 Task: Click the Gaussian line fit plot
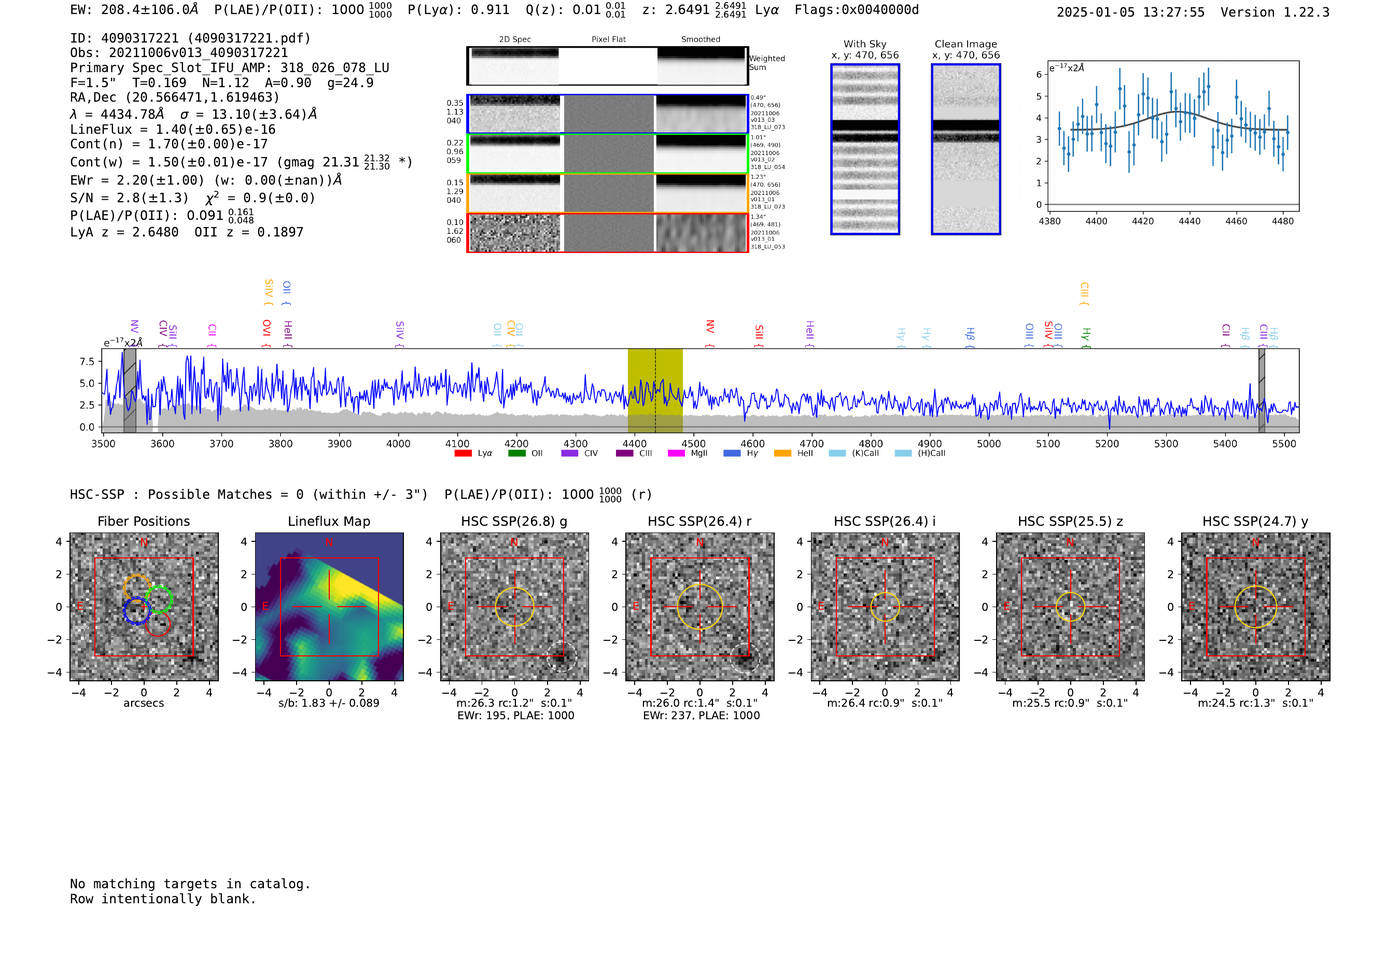[1173, 137]
